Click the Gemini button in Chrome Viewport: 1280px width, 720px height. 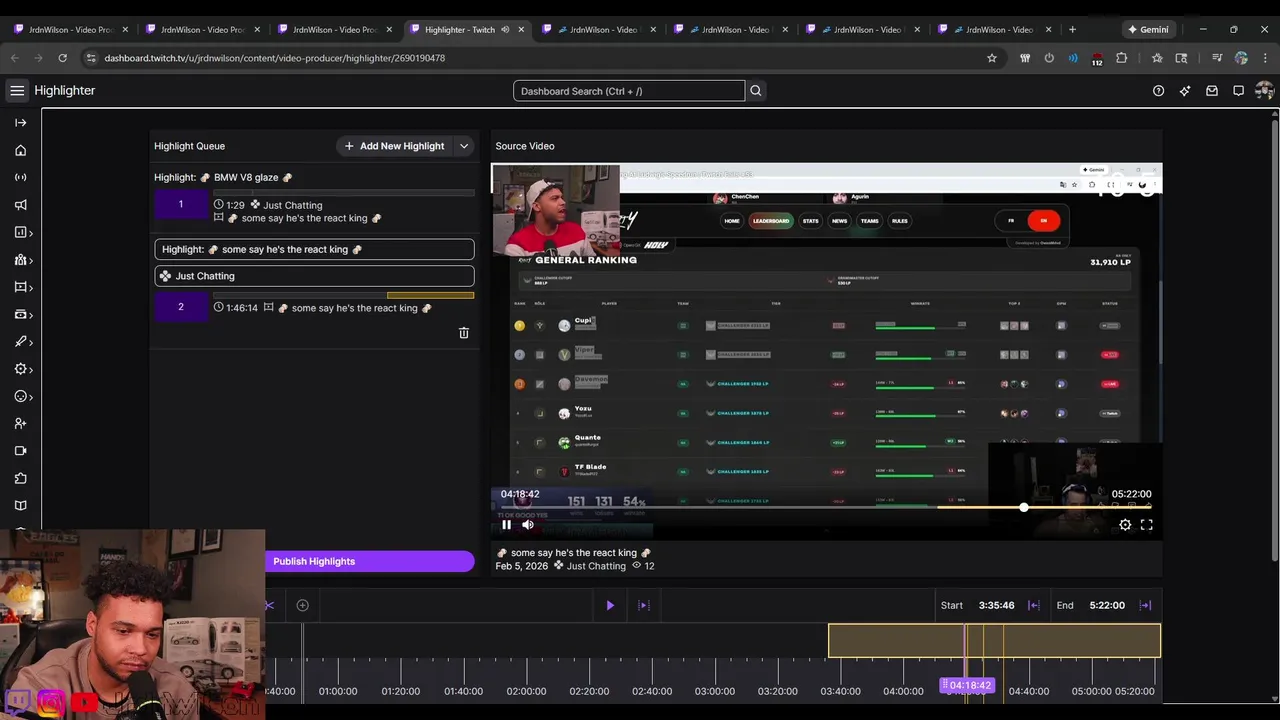click(x=1148, y=29)
